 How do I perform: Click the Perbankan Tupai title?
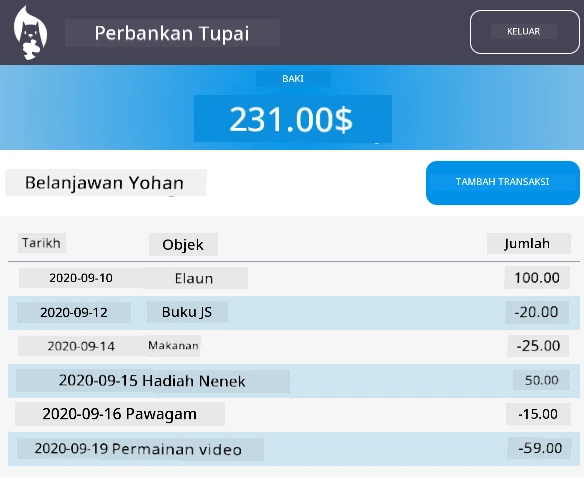(x=172, y=33)
